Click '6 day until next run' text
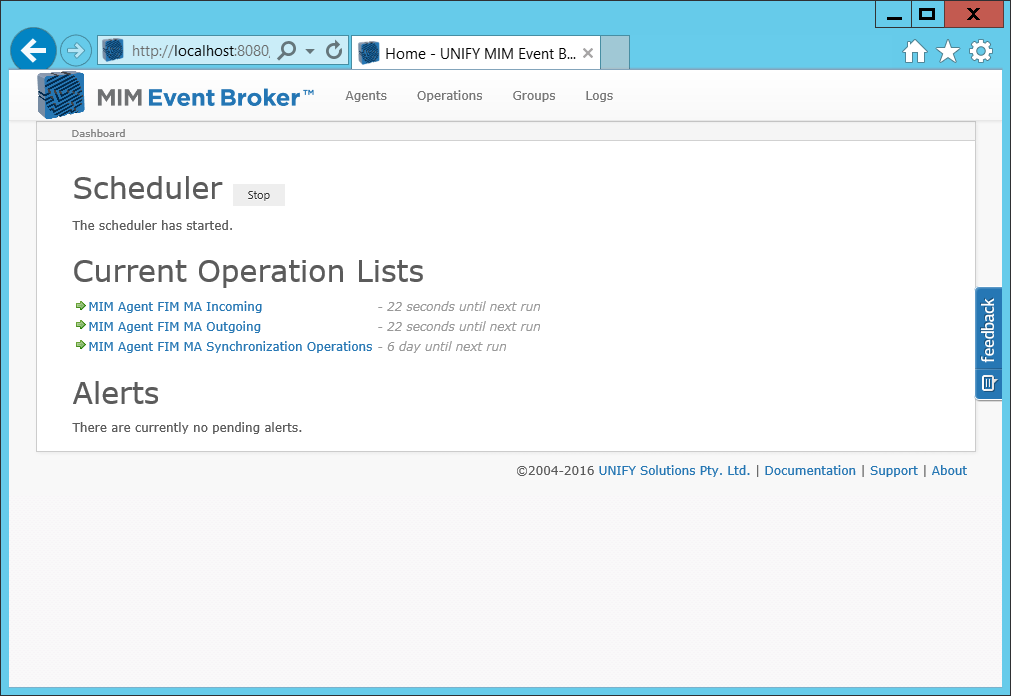Viewport: 1011px width, 696px height. [x=446, y=346]
